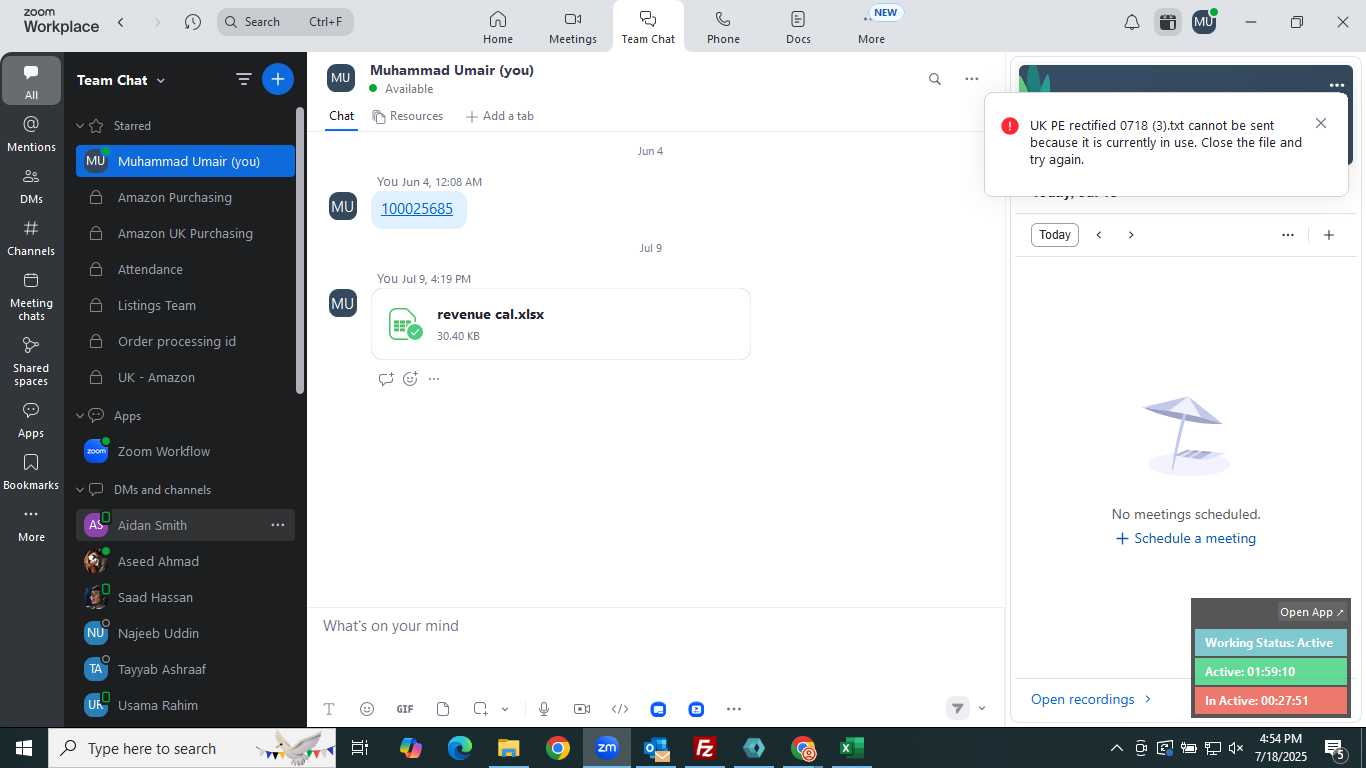Open the Order processing id channel
This screenshot has width=1366, height=768.
point(186,341)
